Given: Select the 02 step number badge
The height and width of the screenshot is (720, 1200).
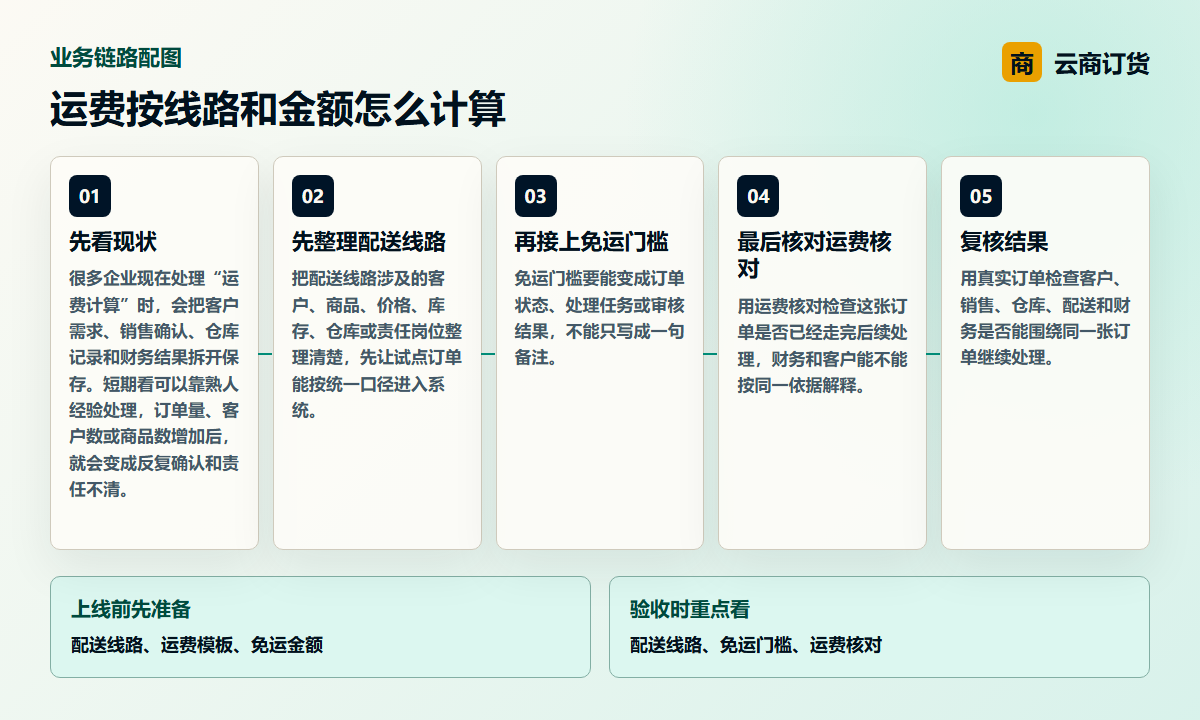Looking at the screenshot, I should pyautogui.click(x=313, y=196).
